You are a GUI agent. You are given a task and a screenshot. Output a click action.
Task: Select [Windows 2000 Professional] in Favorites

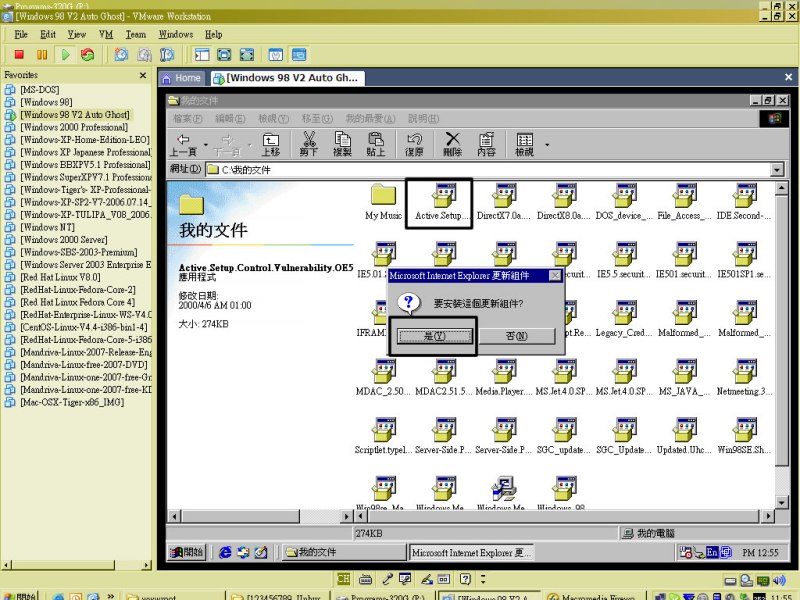(74, 127)
